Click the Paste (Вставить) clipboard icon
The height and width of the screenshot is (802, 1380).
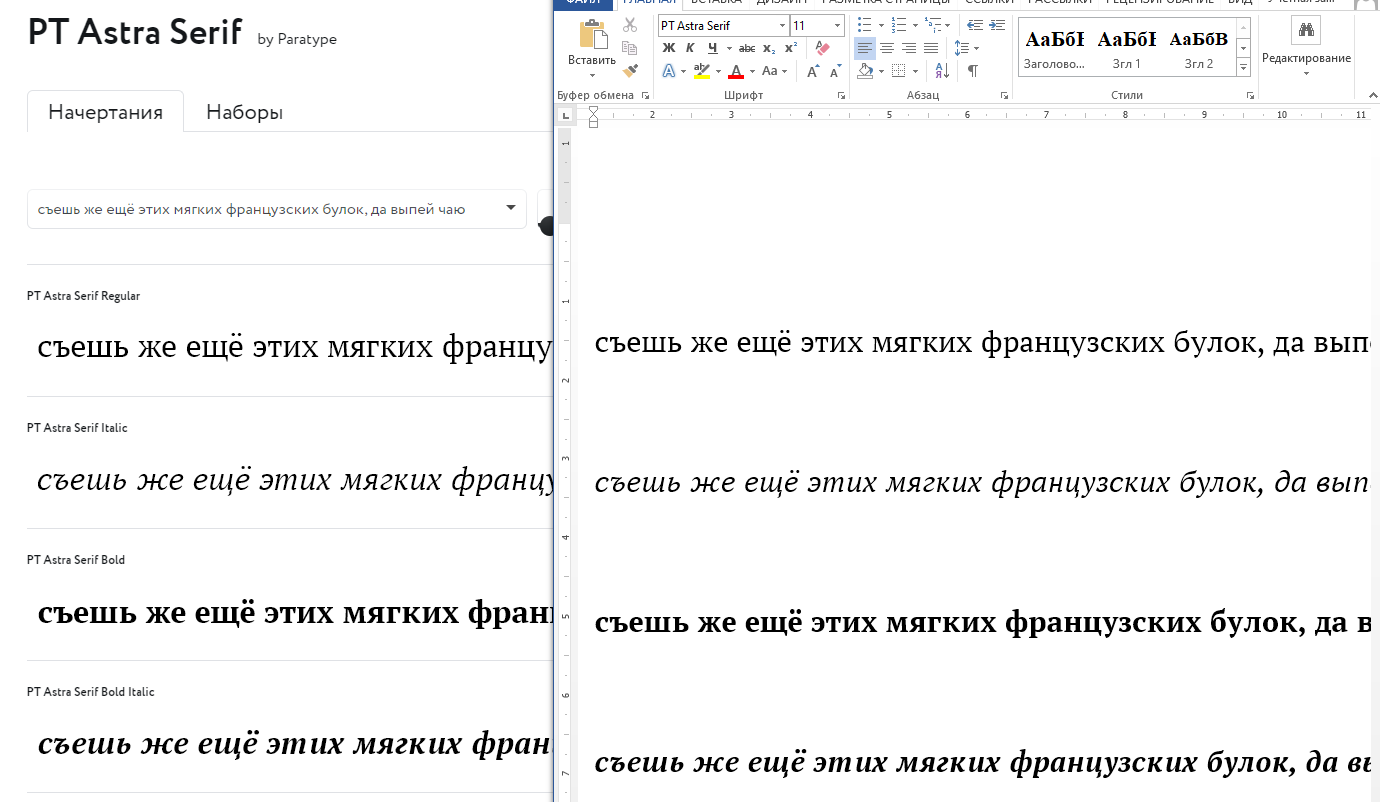592,35
